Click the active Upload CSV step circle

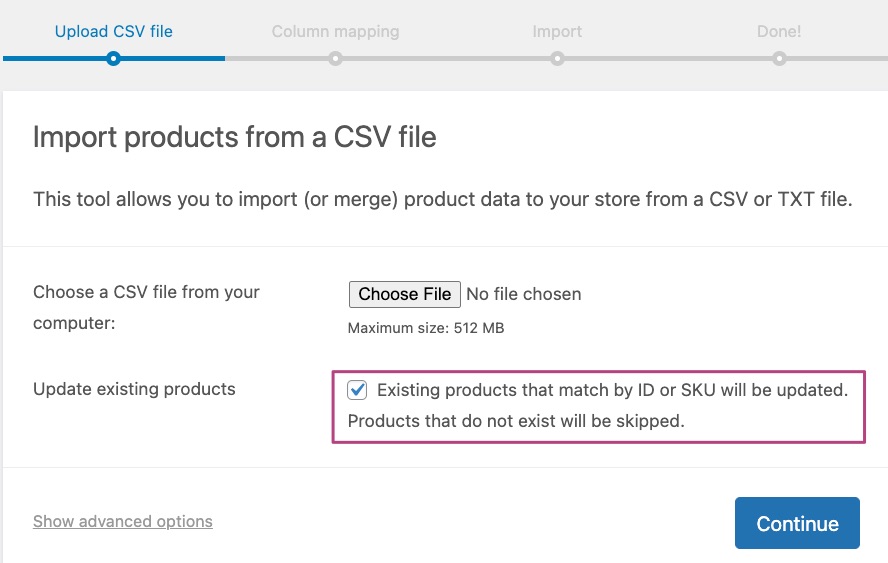click(x=113, y=59)
